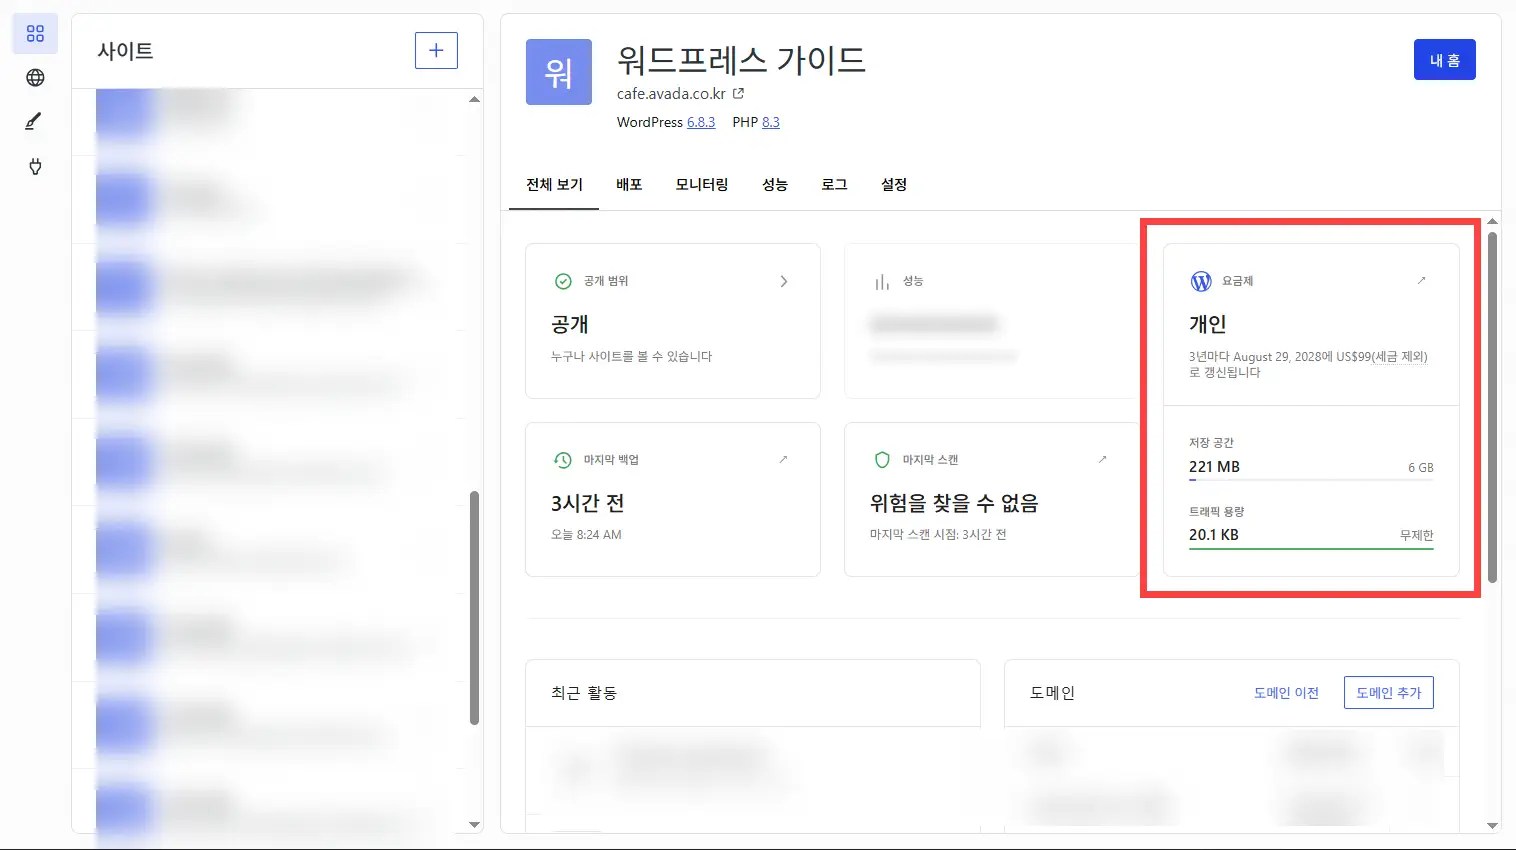The height and width of the screenshot is (850, 1516).
Task: Select the grid overview icon in the sidebar
Action: (x=35, y=33)
